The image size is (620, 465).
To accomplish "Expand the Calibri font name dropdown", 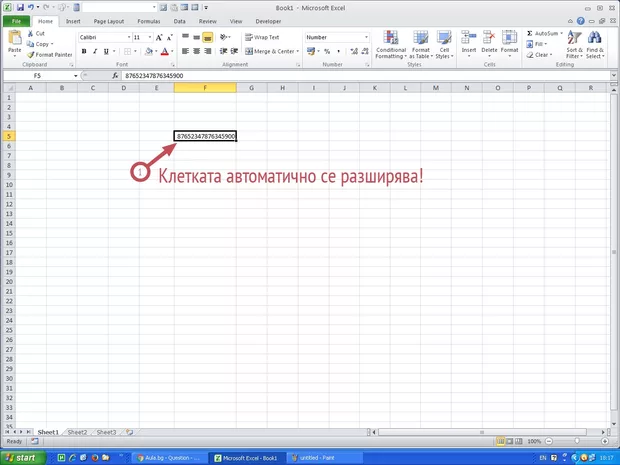I will (x=129, y=38).
